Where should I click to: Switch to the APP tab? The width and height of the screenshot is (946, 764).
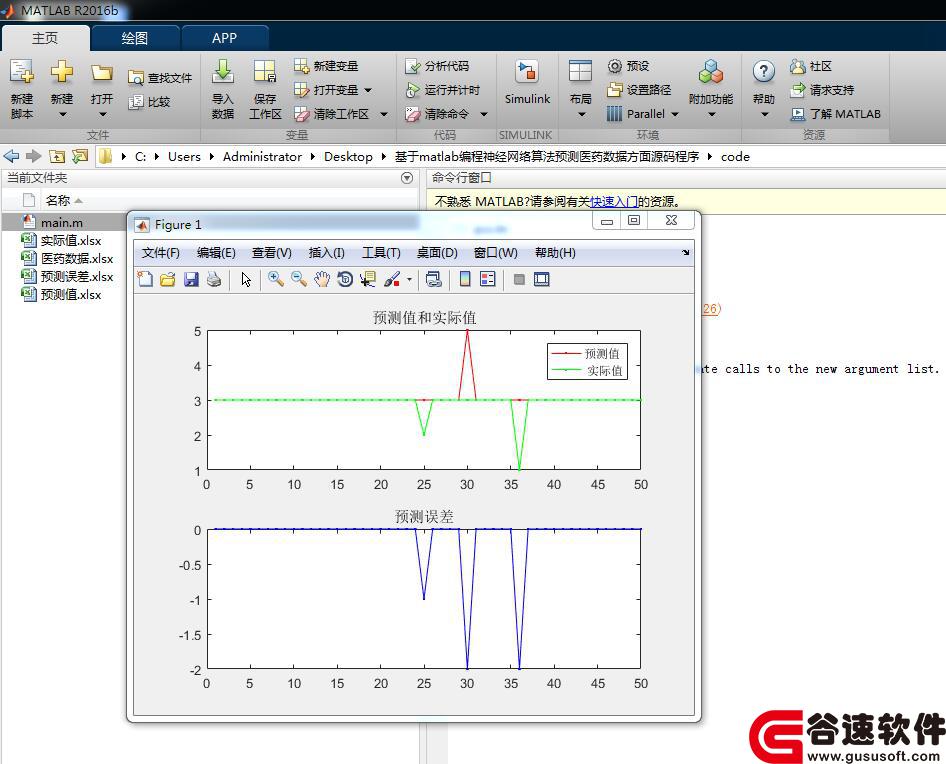[224, 38]
